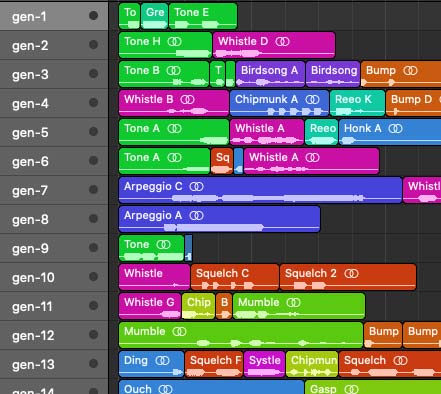Click the loop icon on Arpeggio C region
Screen dimensions: 441x394
point(197,187)
